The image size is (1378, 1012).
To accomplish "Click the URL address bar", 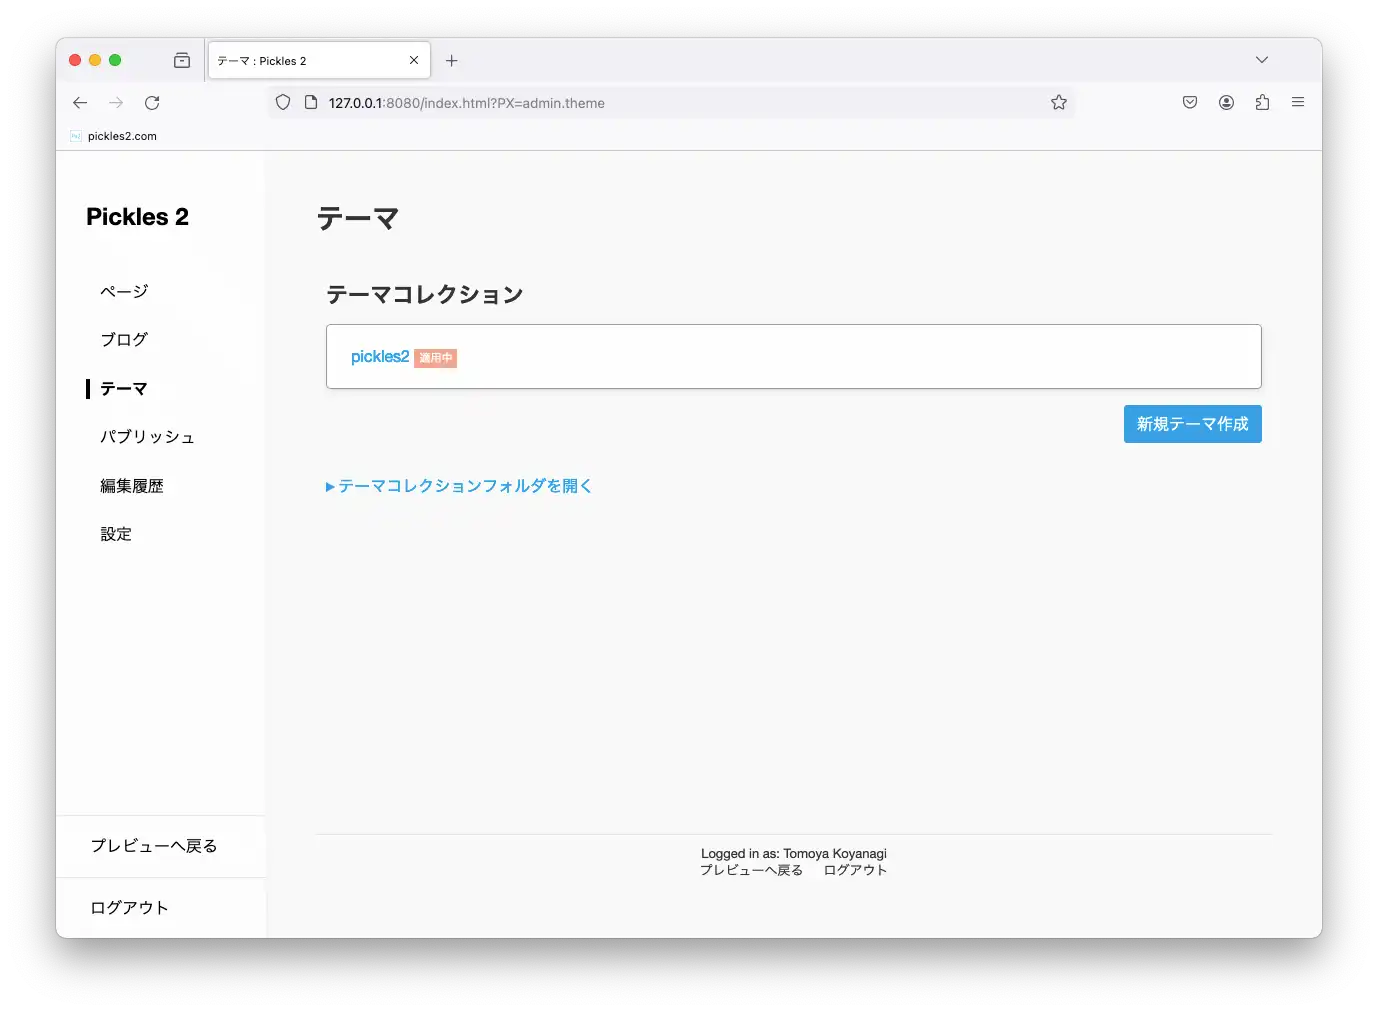I will tap(680, 103).
